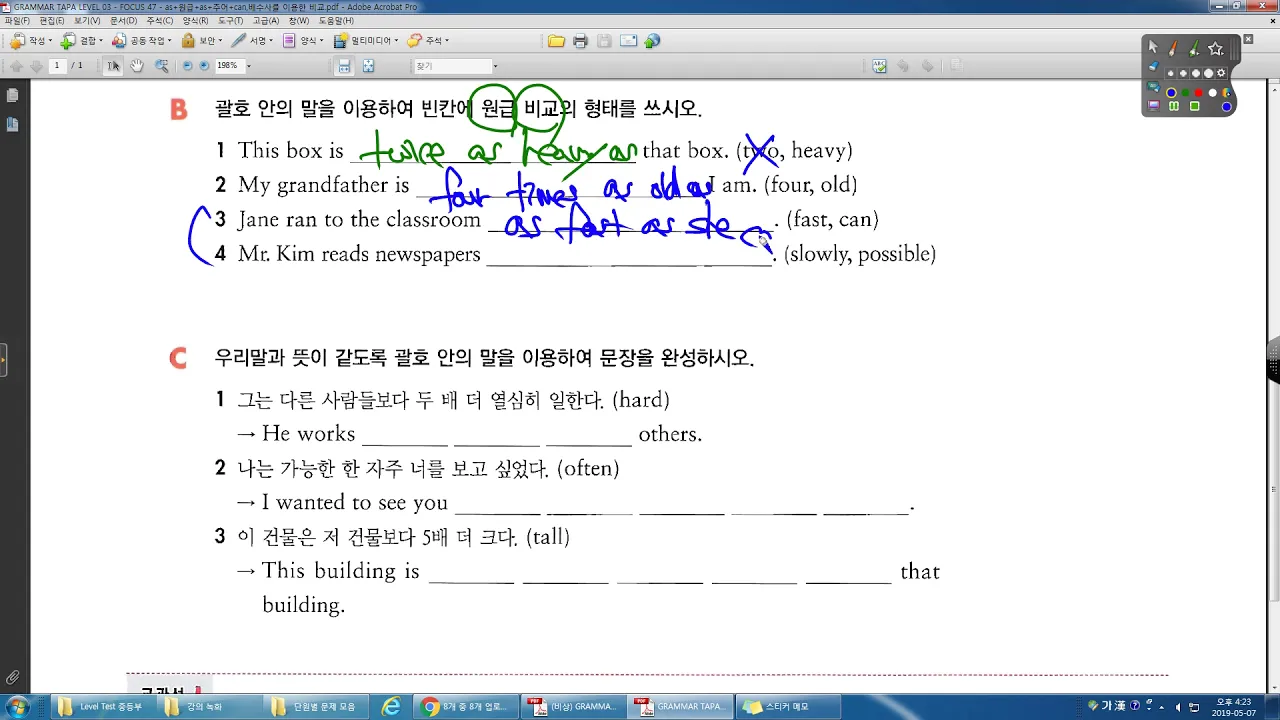Open Windows Start menu
Viewport: 1280px width, 720px height.
coord(17,706)
